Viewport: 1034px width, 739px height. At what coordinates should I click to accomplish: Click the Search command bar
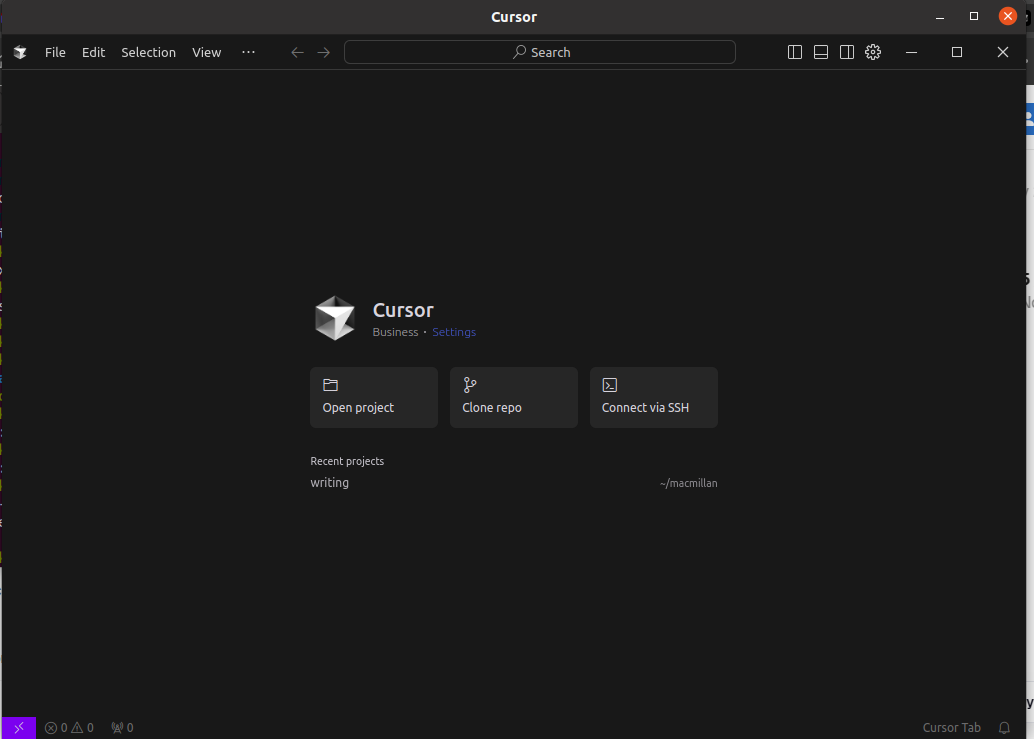tap(539, 52)
